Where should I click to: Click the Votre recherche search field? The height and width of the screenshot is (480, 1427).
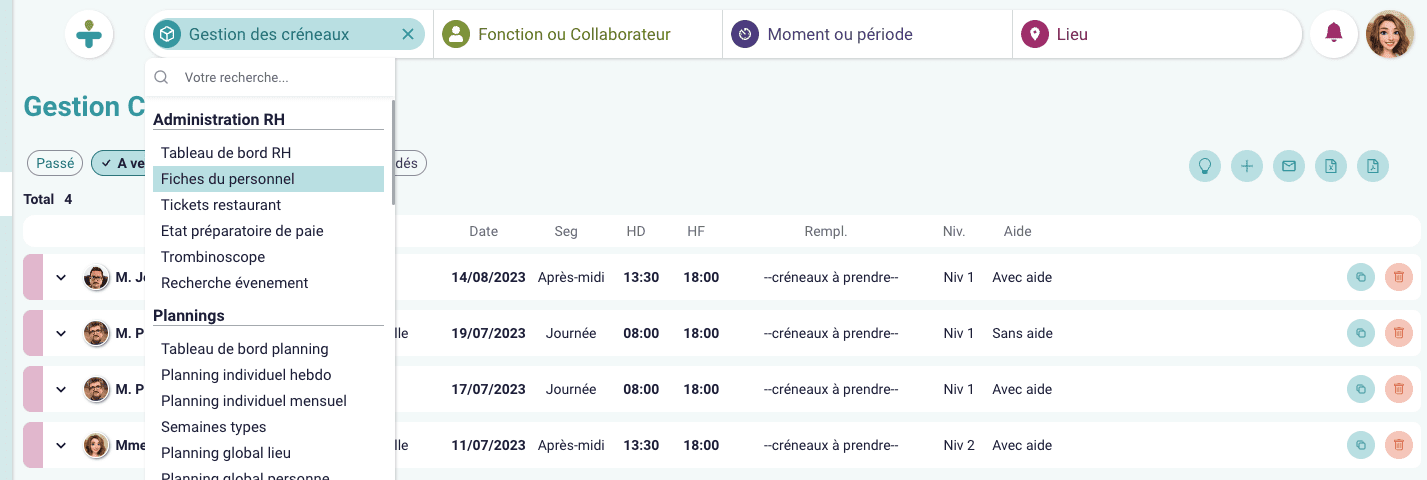(x=283, y=77)
